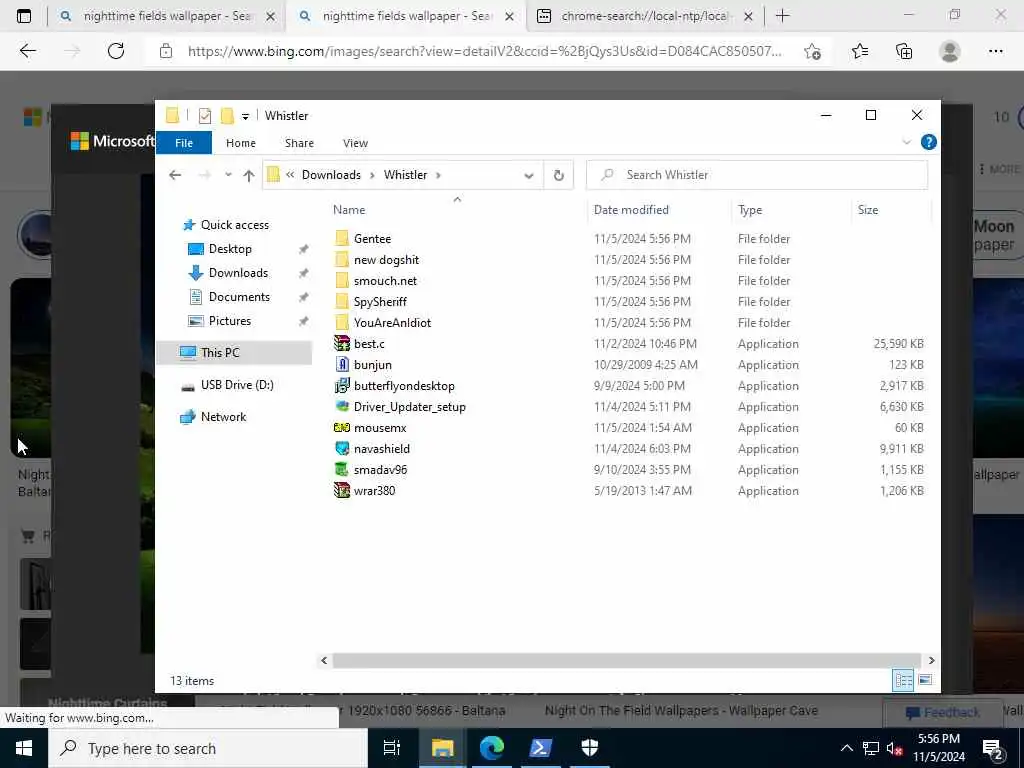The image size is (1024, 768).
Task: Select Pictures in navigation pane
Action: click(230, 321)
